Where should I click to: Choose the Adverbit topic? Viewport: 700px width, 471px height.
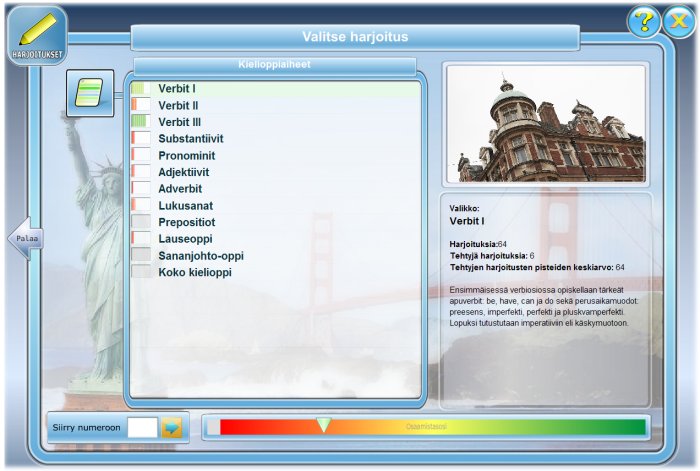pyautogui.click(x=275, y=188)
